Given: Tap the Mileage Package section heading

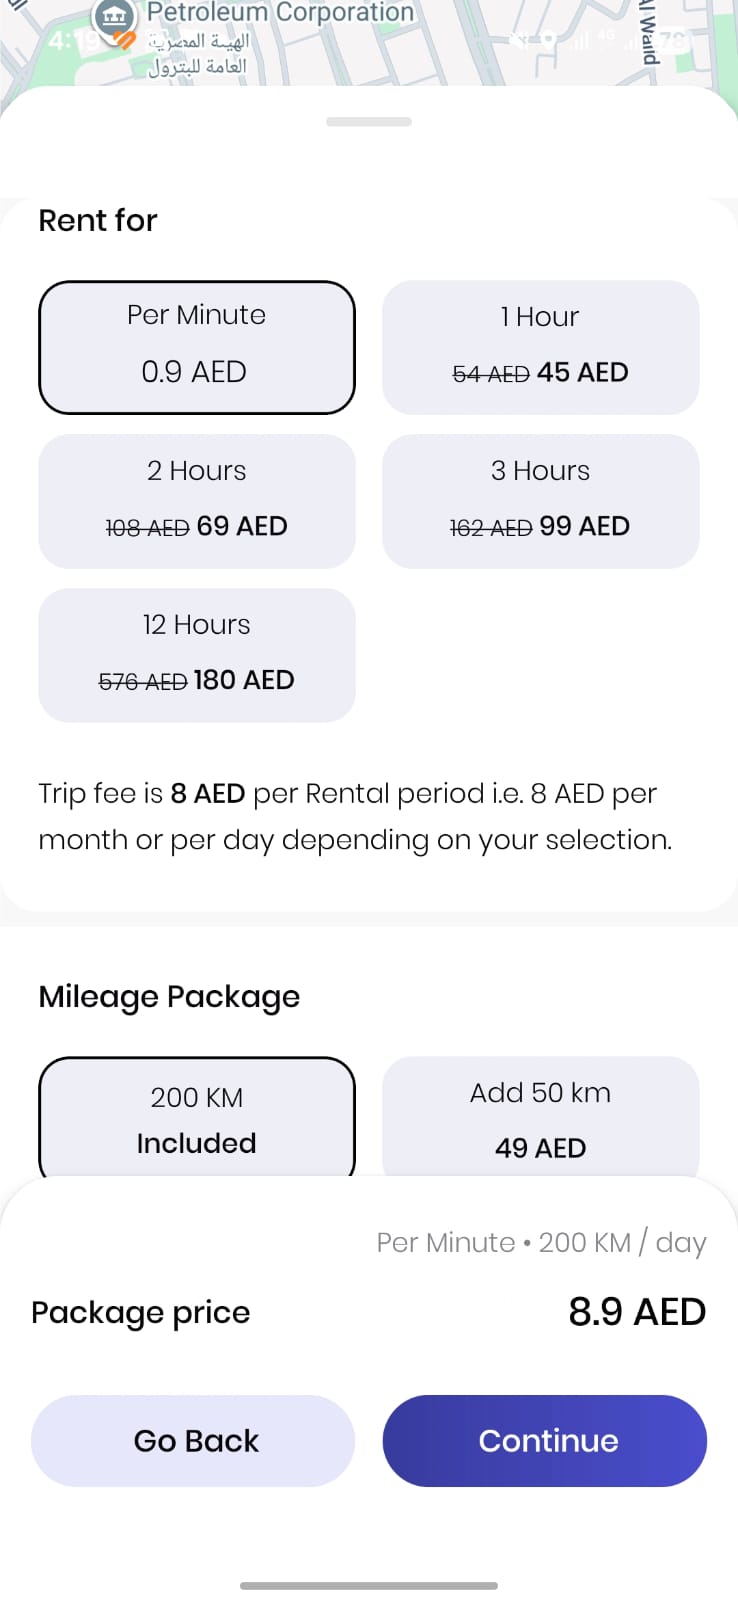Looking at the screenshot, I should tap(169, 997).
